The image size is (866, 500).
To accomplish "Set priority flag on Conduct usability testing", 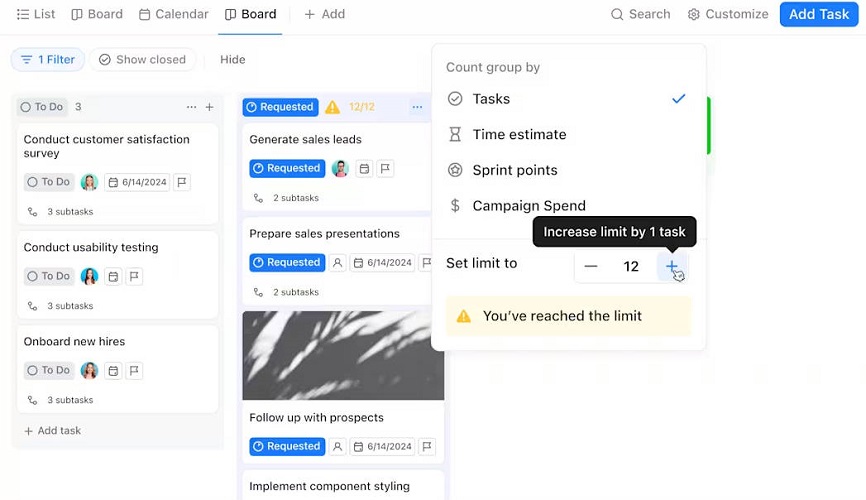I will (x=134, y=276).
